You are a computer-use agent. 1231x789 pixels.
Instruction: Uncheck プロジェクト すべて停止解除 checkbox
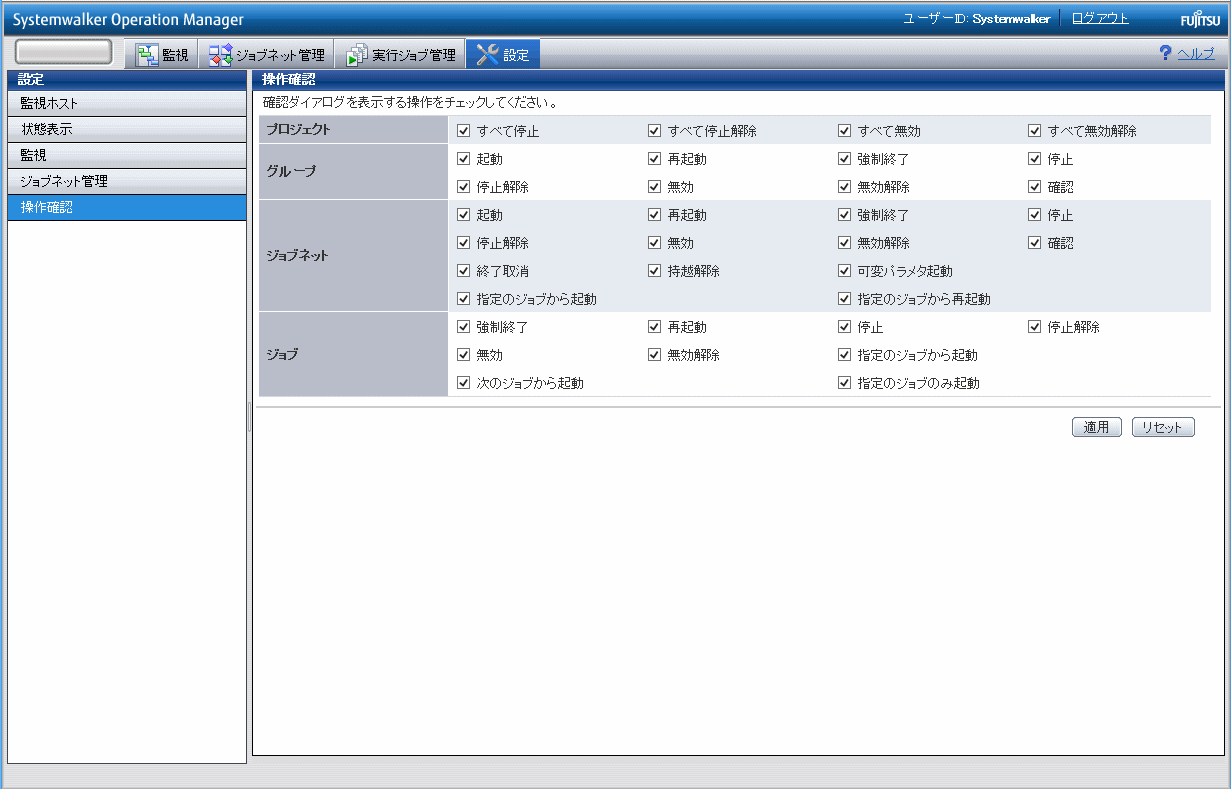coord(654,130)
